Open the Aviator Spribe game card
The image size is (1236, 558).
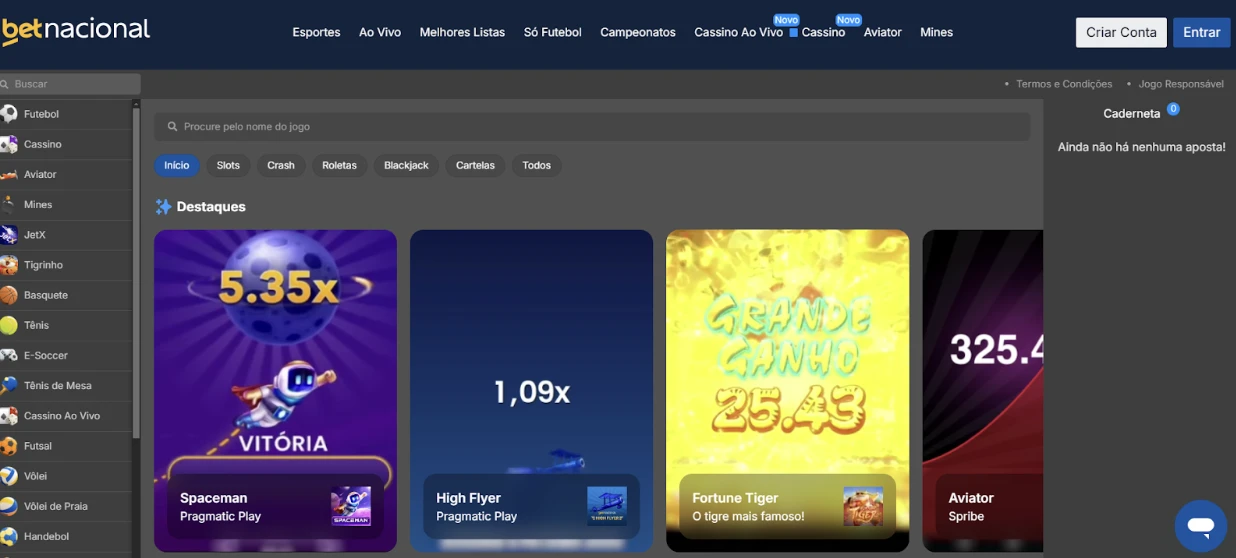(x=982, y=391)
